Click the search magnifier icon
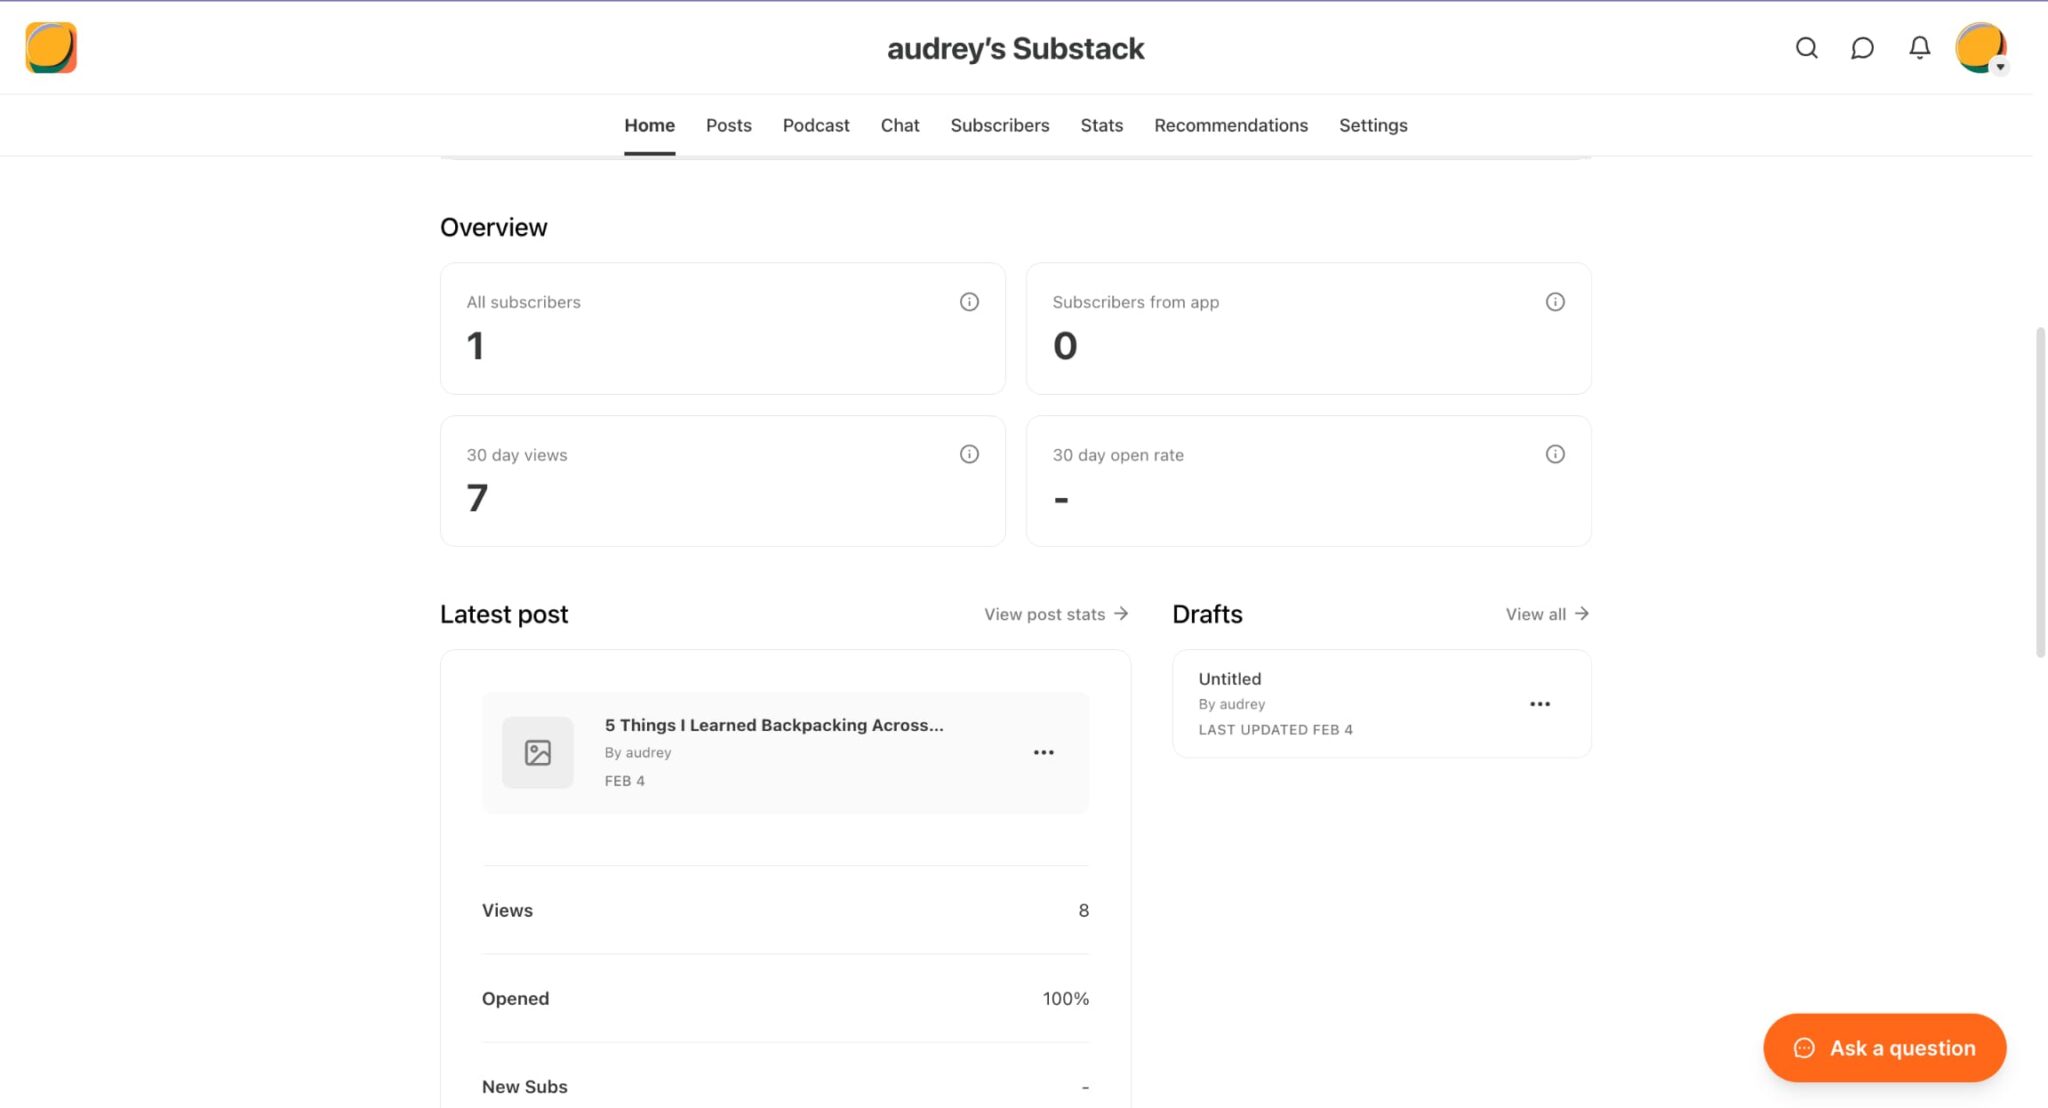This screenshot has width=2048, height=1108. (1806, 48)
